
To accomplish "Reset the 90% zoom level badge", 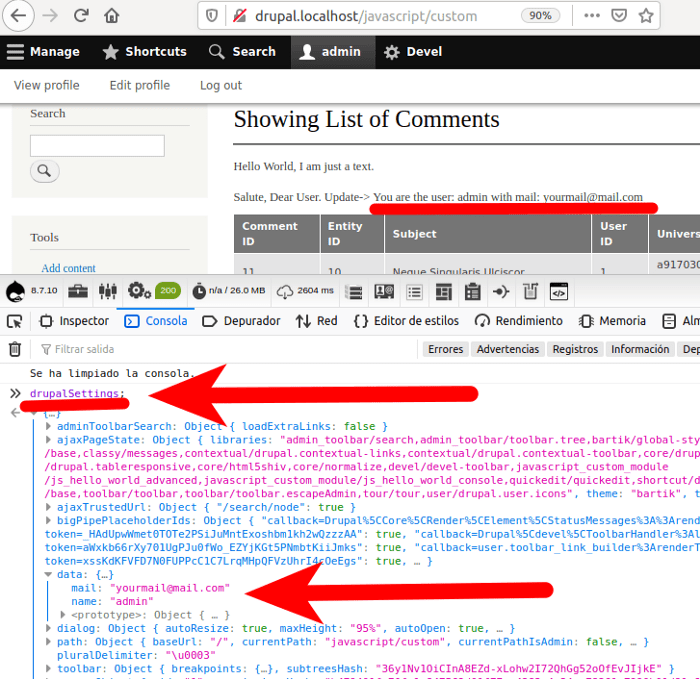I will coord(540,16).
